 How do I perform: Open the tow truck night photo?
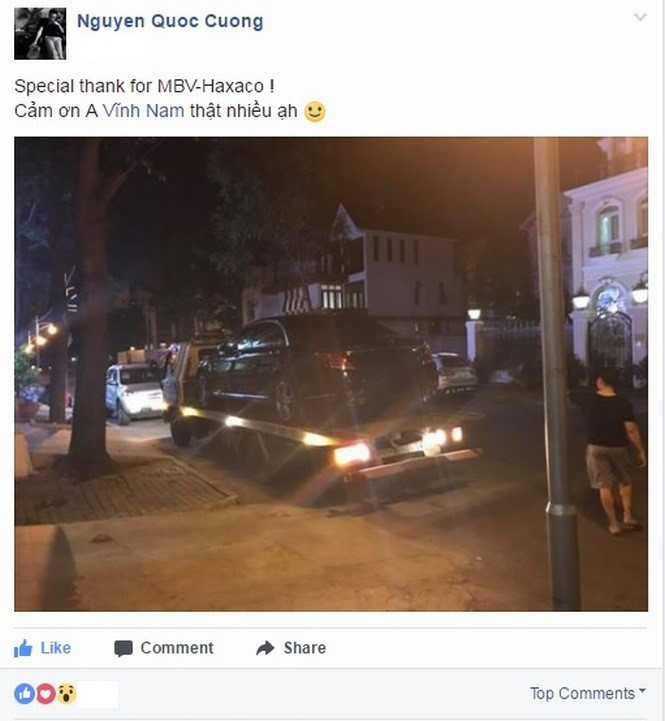coord(331,374)
